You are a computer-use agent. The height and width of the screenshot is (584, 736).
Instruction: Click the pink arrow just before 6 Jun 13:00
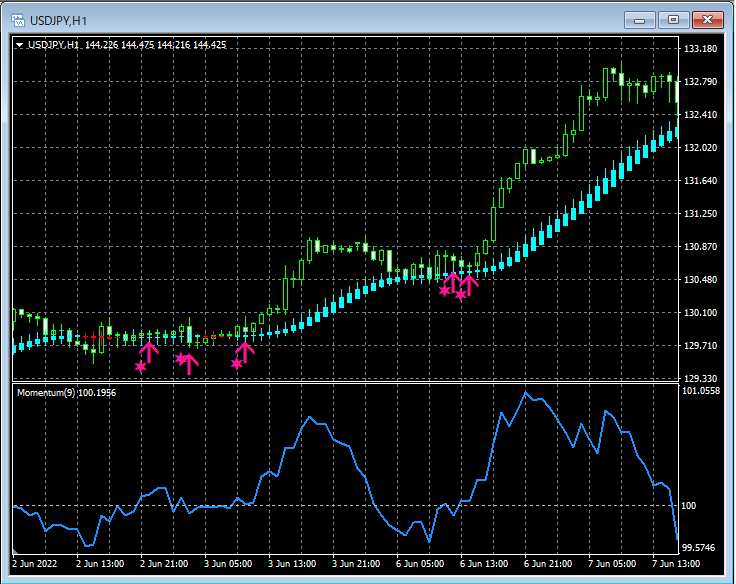tap(452, 281)
